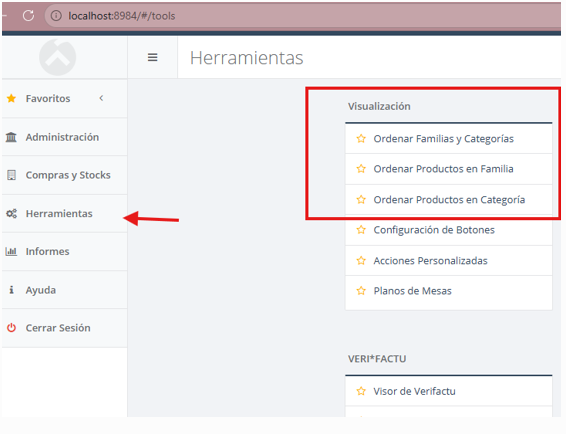Click the yellow star icon beside Favoritos
Viewport: 566px width, 434px height.
coord(11,98)
